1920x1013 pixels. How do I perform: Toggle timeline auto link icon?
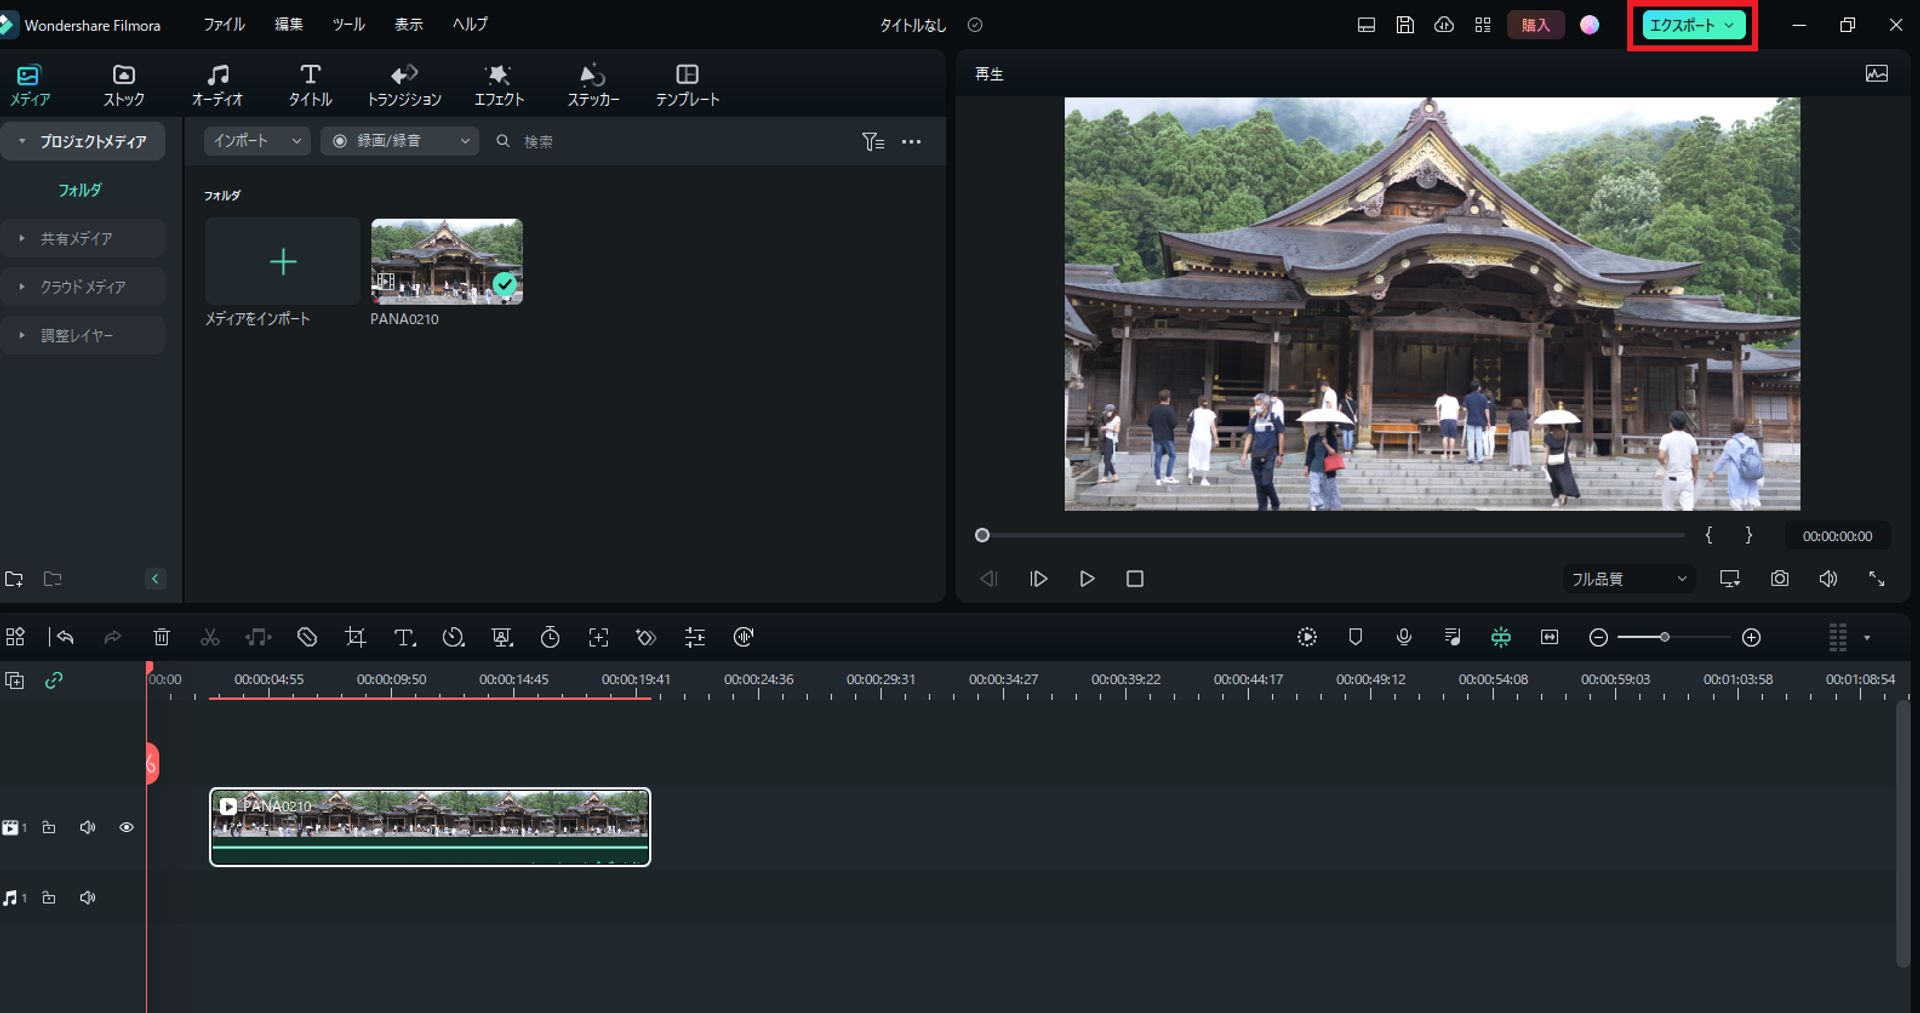click(54, 680)
